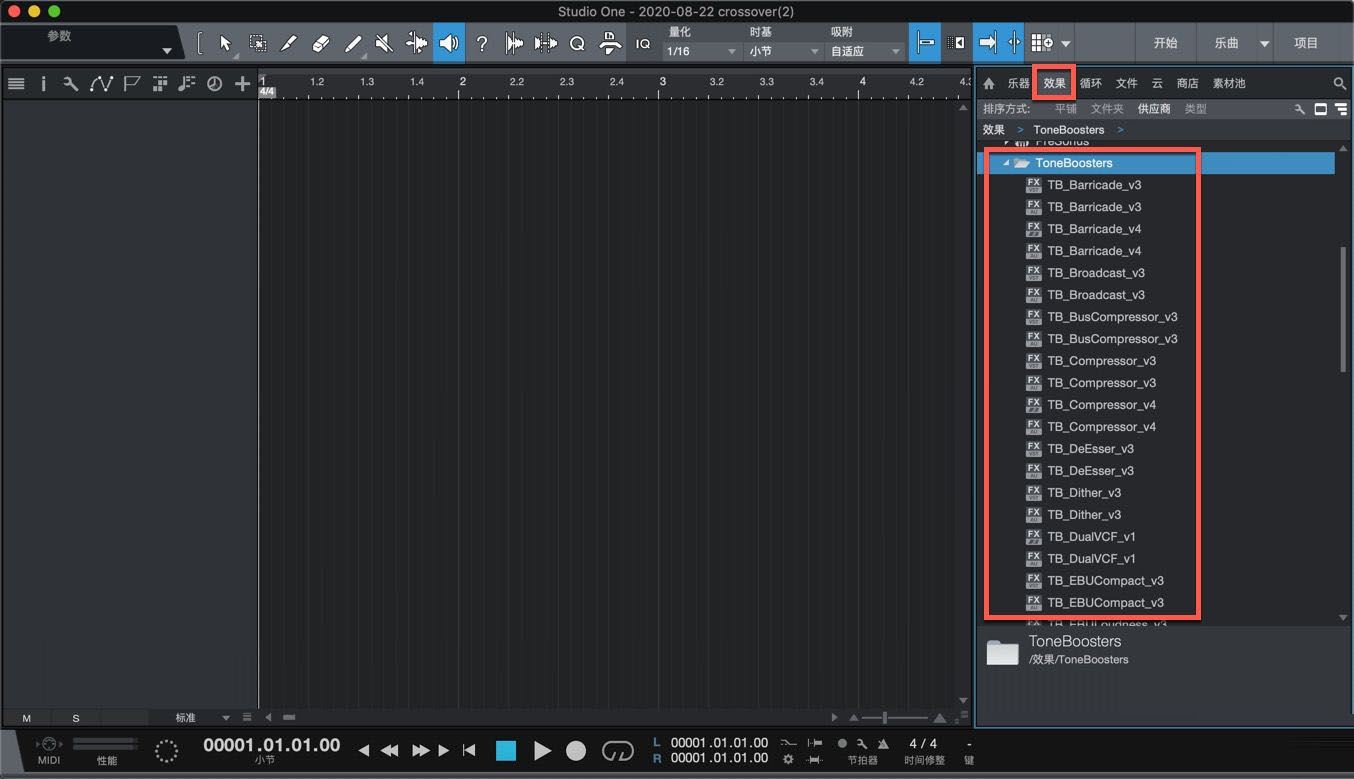Open the 乐曲 page
Image resolution: width=1354 pixels, height=779 pixels.
tap(1226, 43)
